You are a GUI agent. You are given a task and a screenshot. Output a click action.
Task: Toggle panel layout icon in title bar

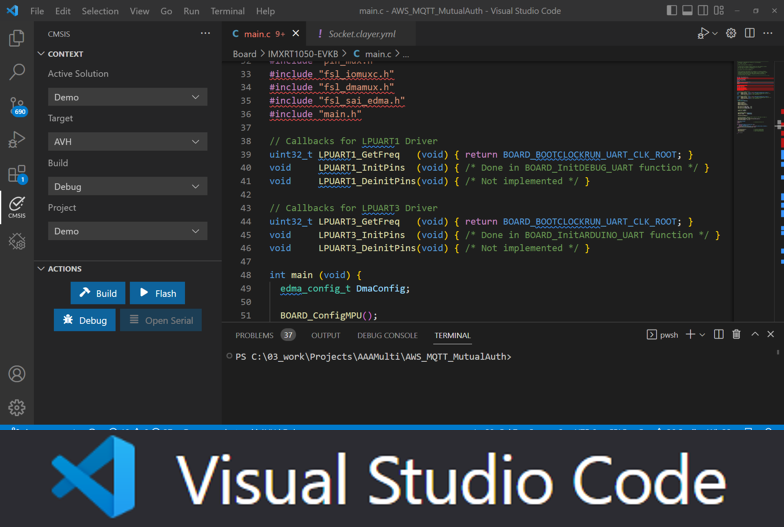pos(687,10)
